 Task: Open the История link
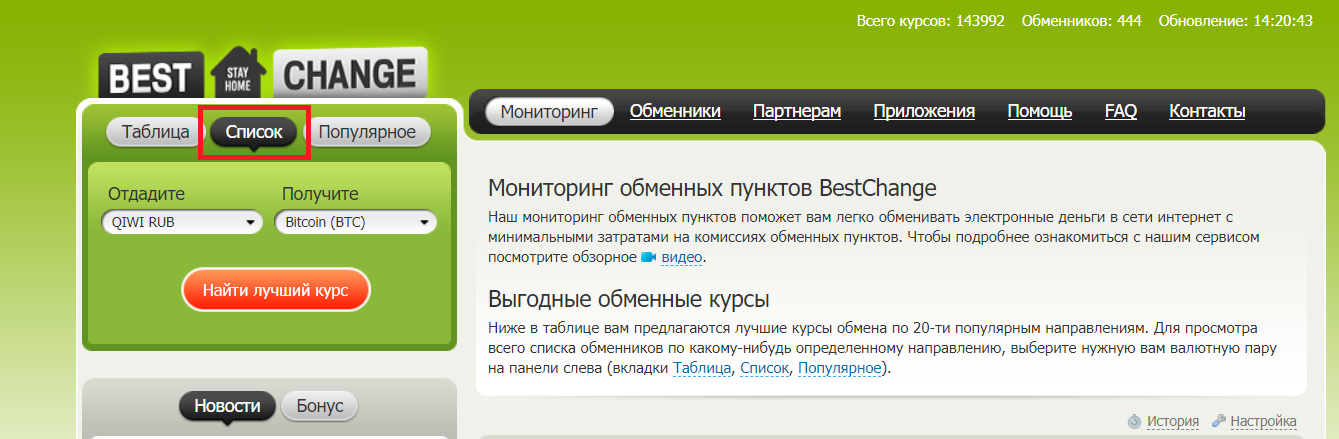pos(1173,421)
